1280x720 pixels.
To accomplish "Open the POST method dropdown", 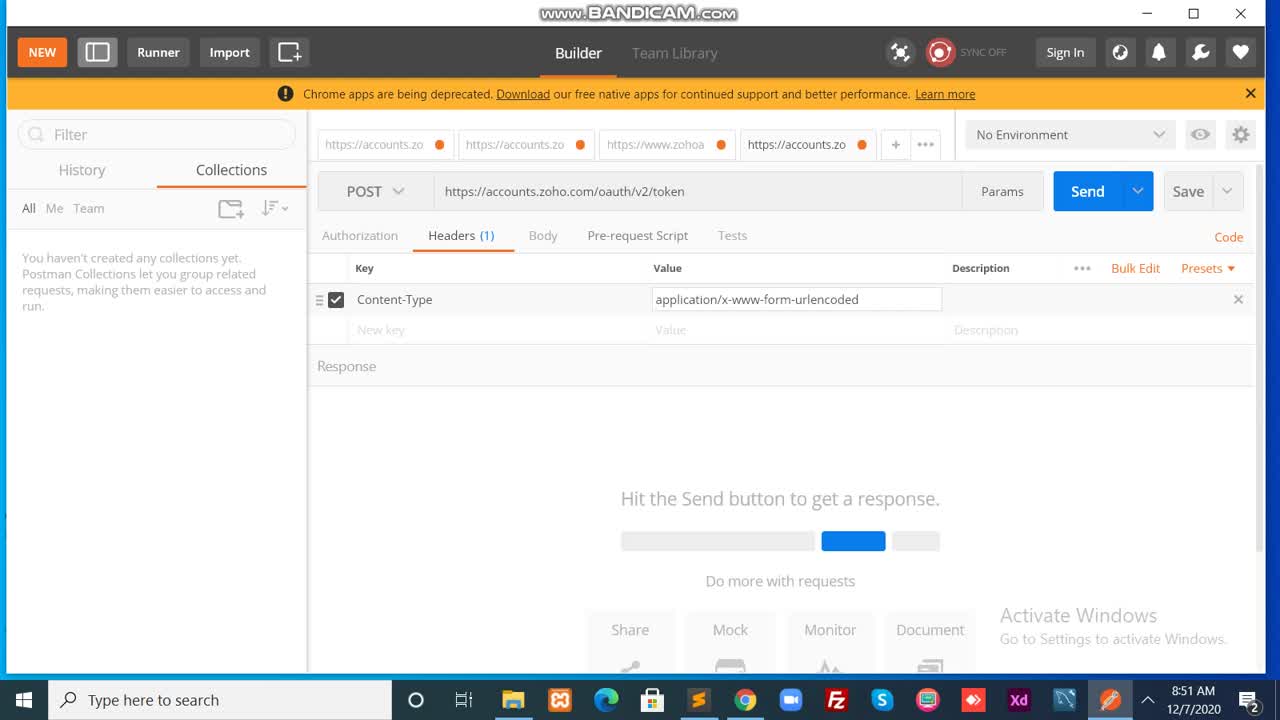I will pos(375,192).
